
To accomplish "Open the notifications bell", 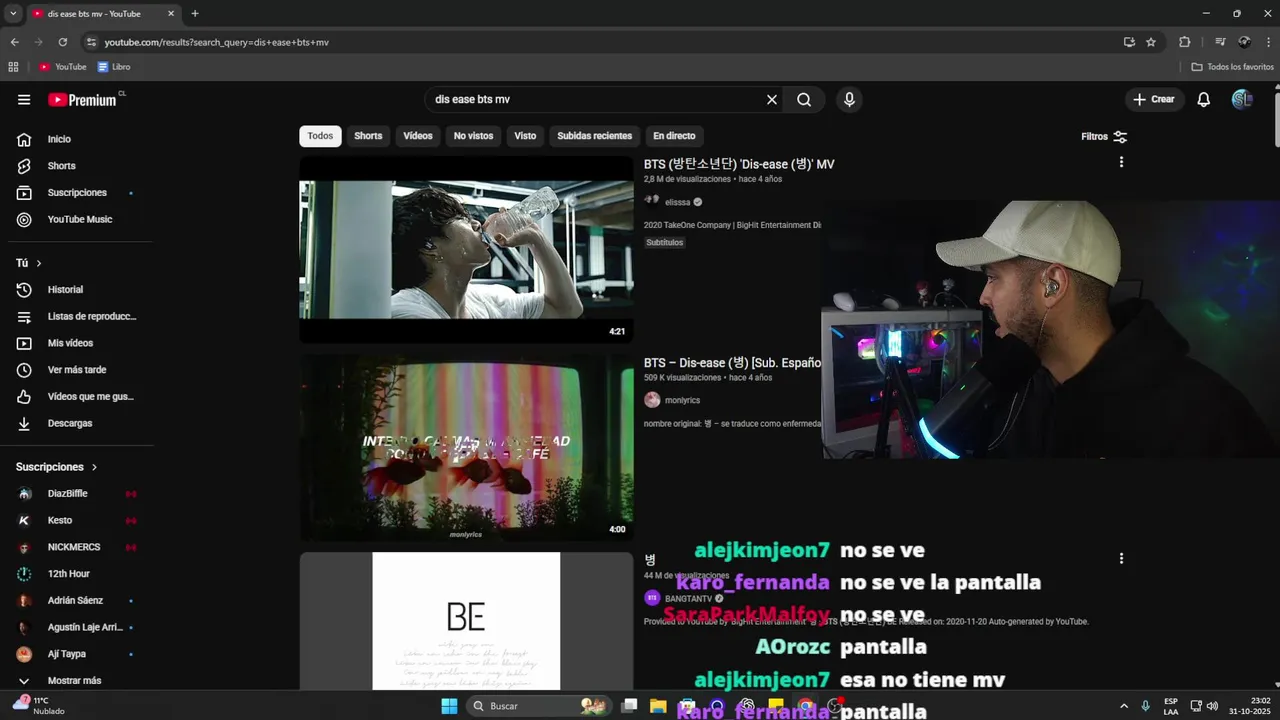I will click(1204, 99).
